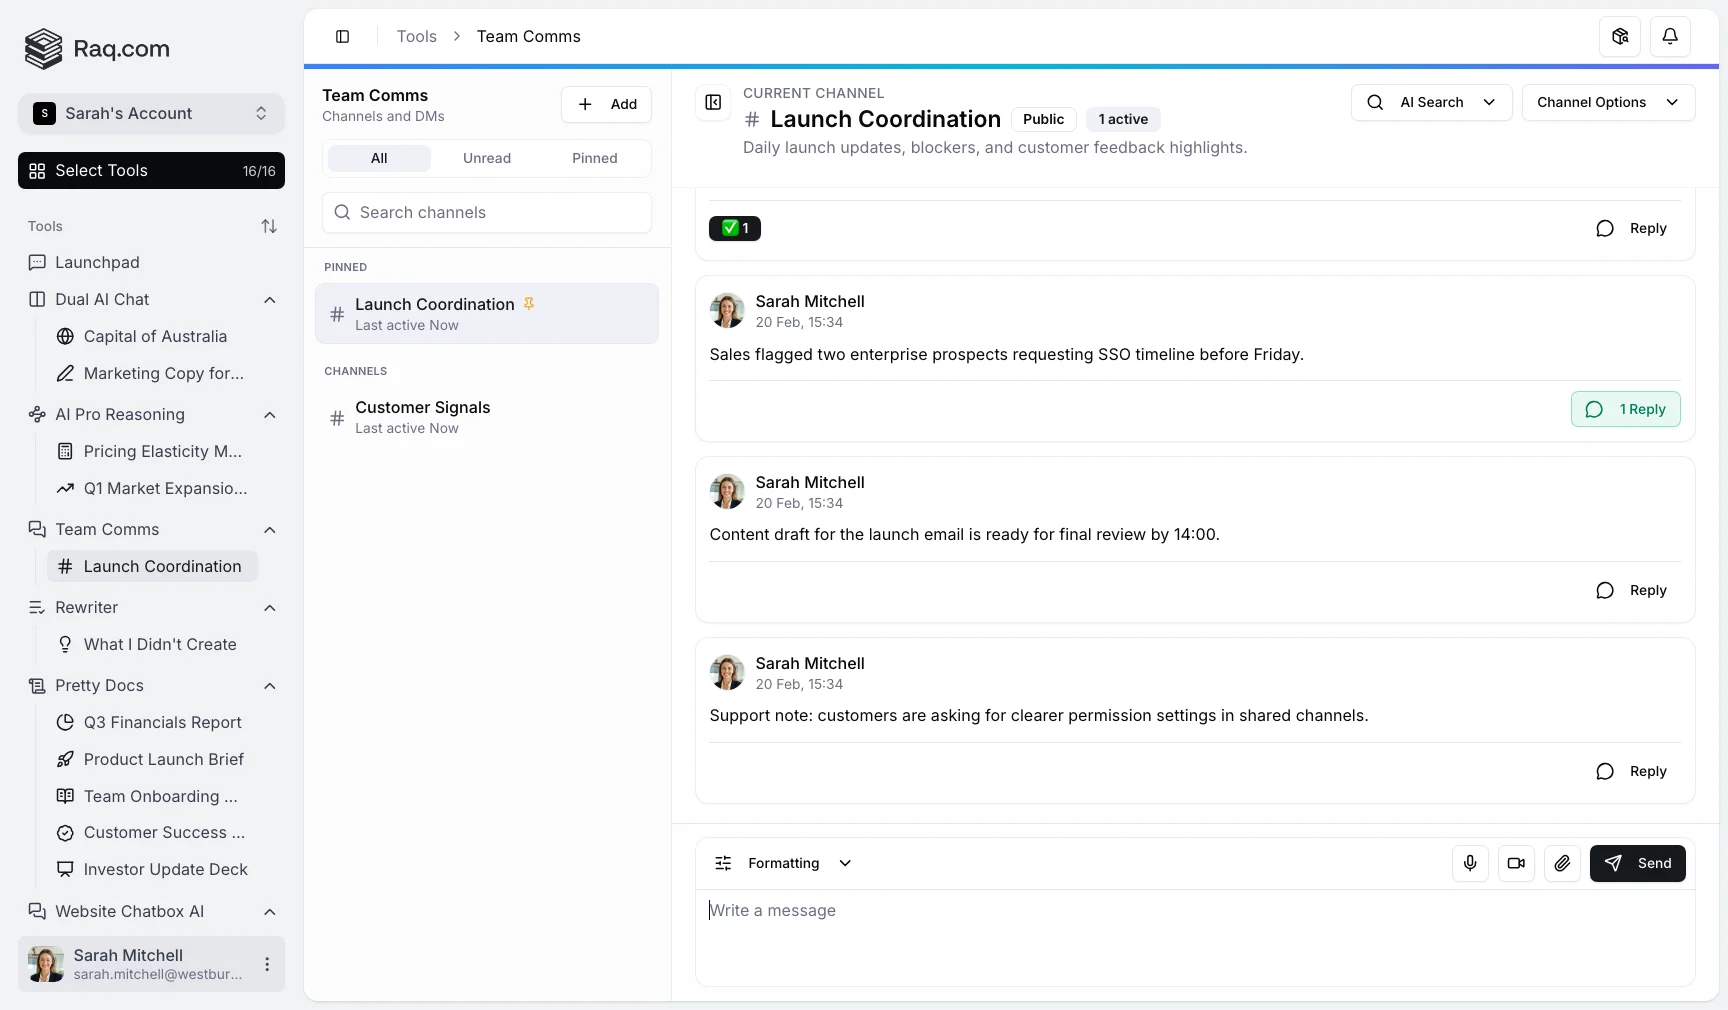This screenshot has width=1728, height=1010.
Task: Open the 1 Reply thread
Action: tap(1626, 410)
